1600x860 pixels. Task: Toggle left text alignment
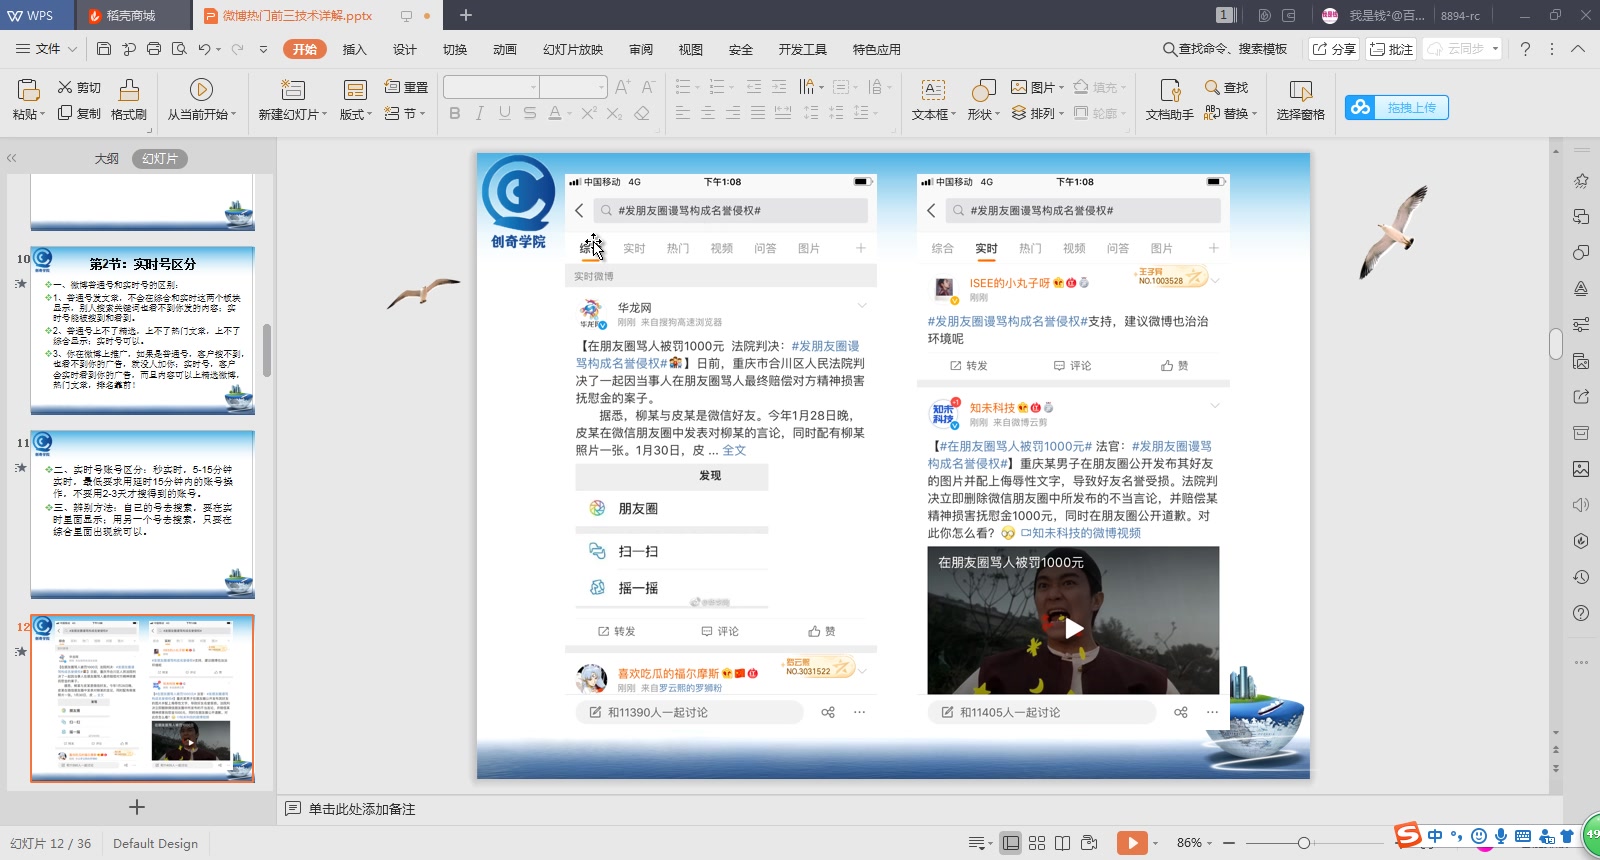683,113
